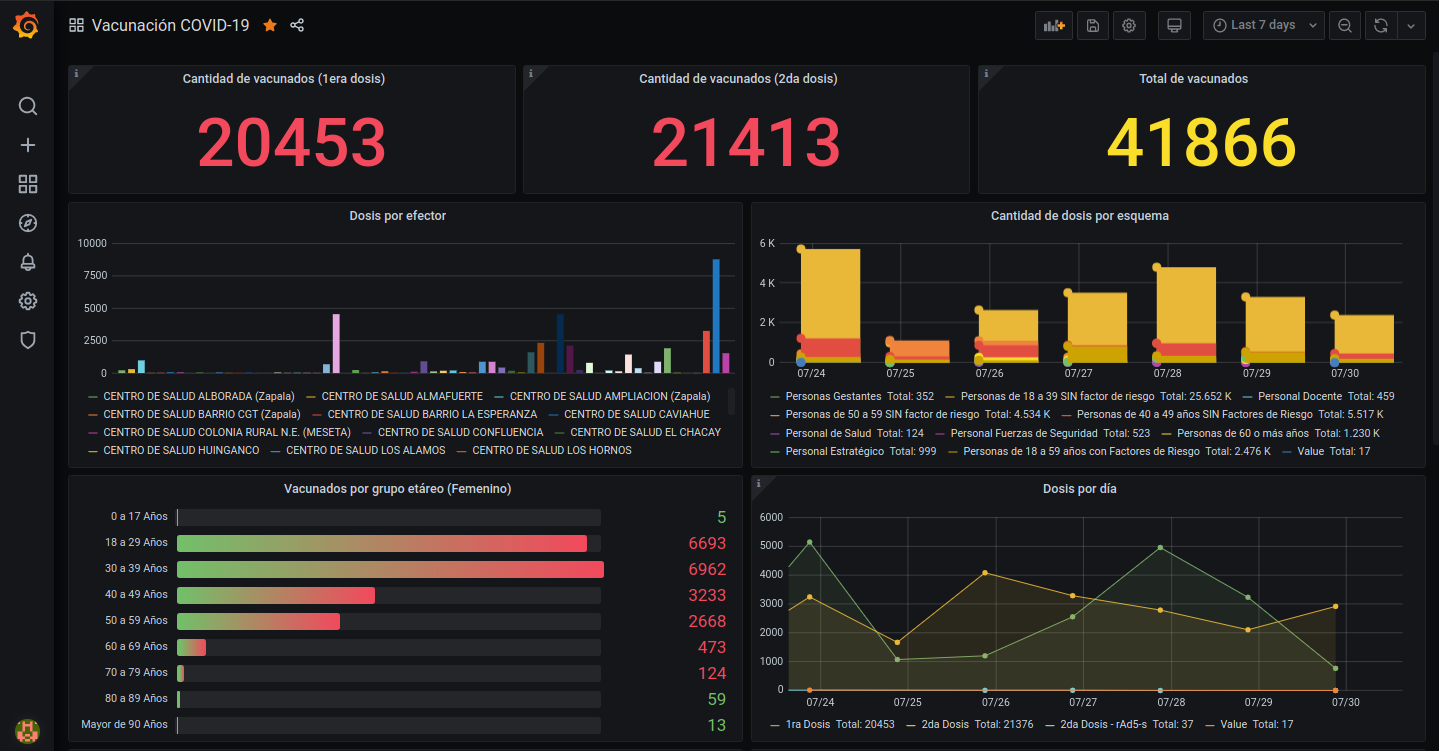Image resolution: width=1439 pixels, height=751 pixels.
Task: Click the Vacunación COVID-19 dashboard title
Action: tap(170, 25)
